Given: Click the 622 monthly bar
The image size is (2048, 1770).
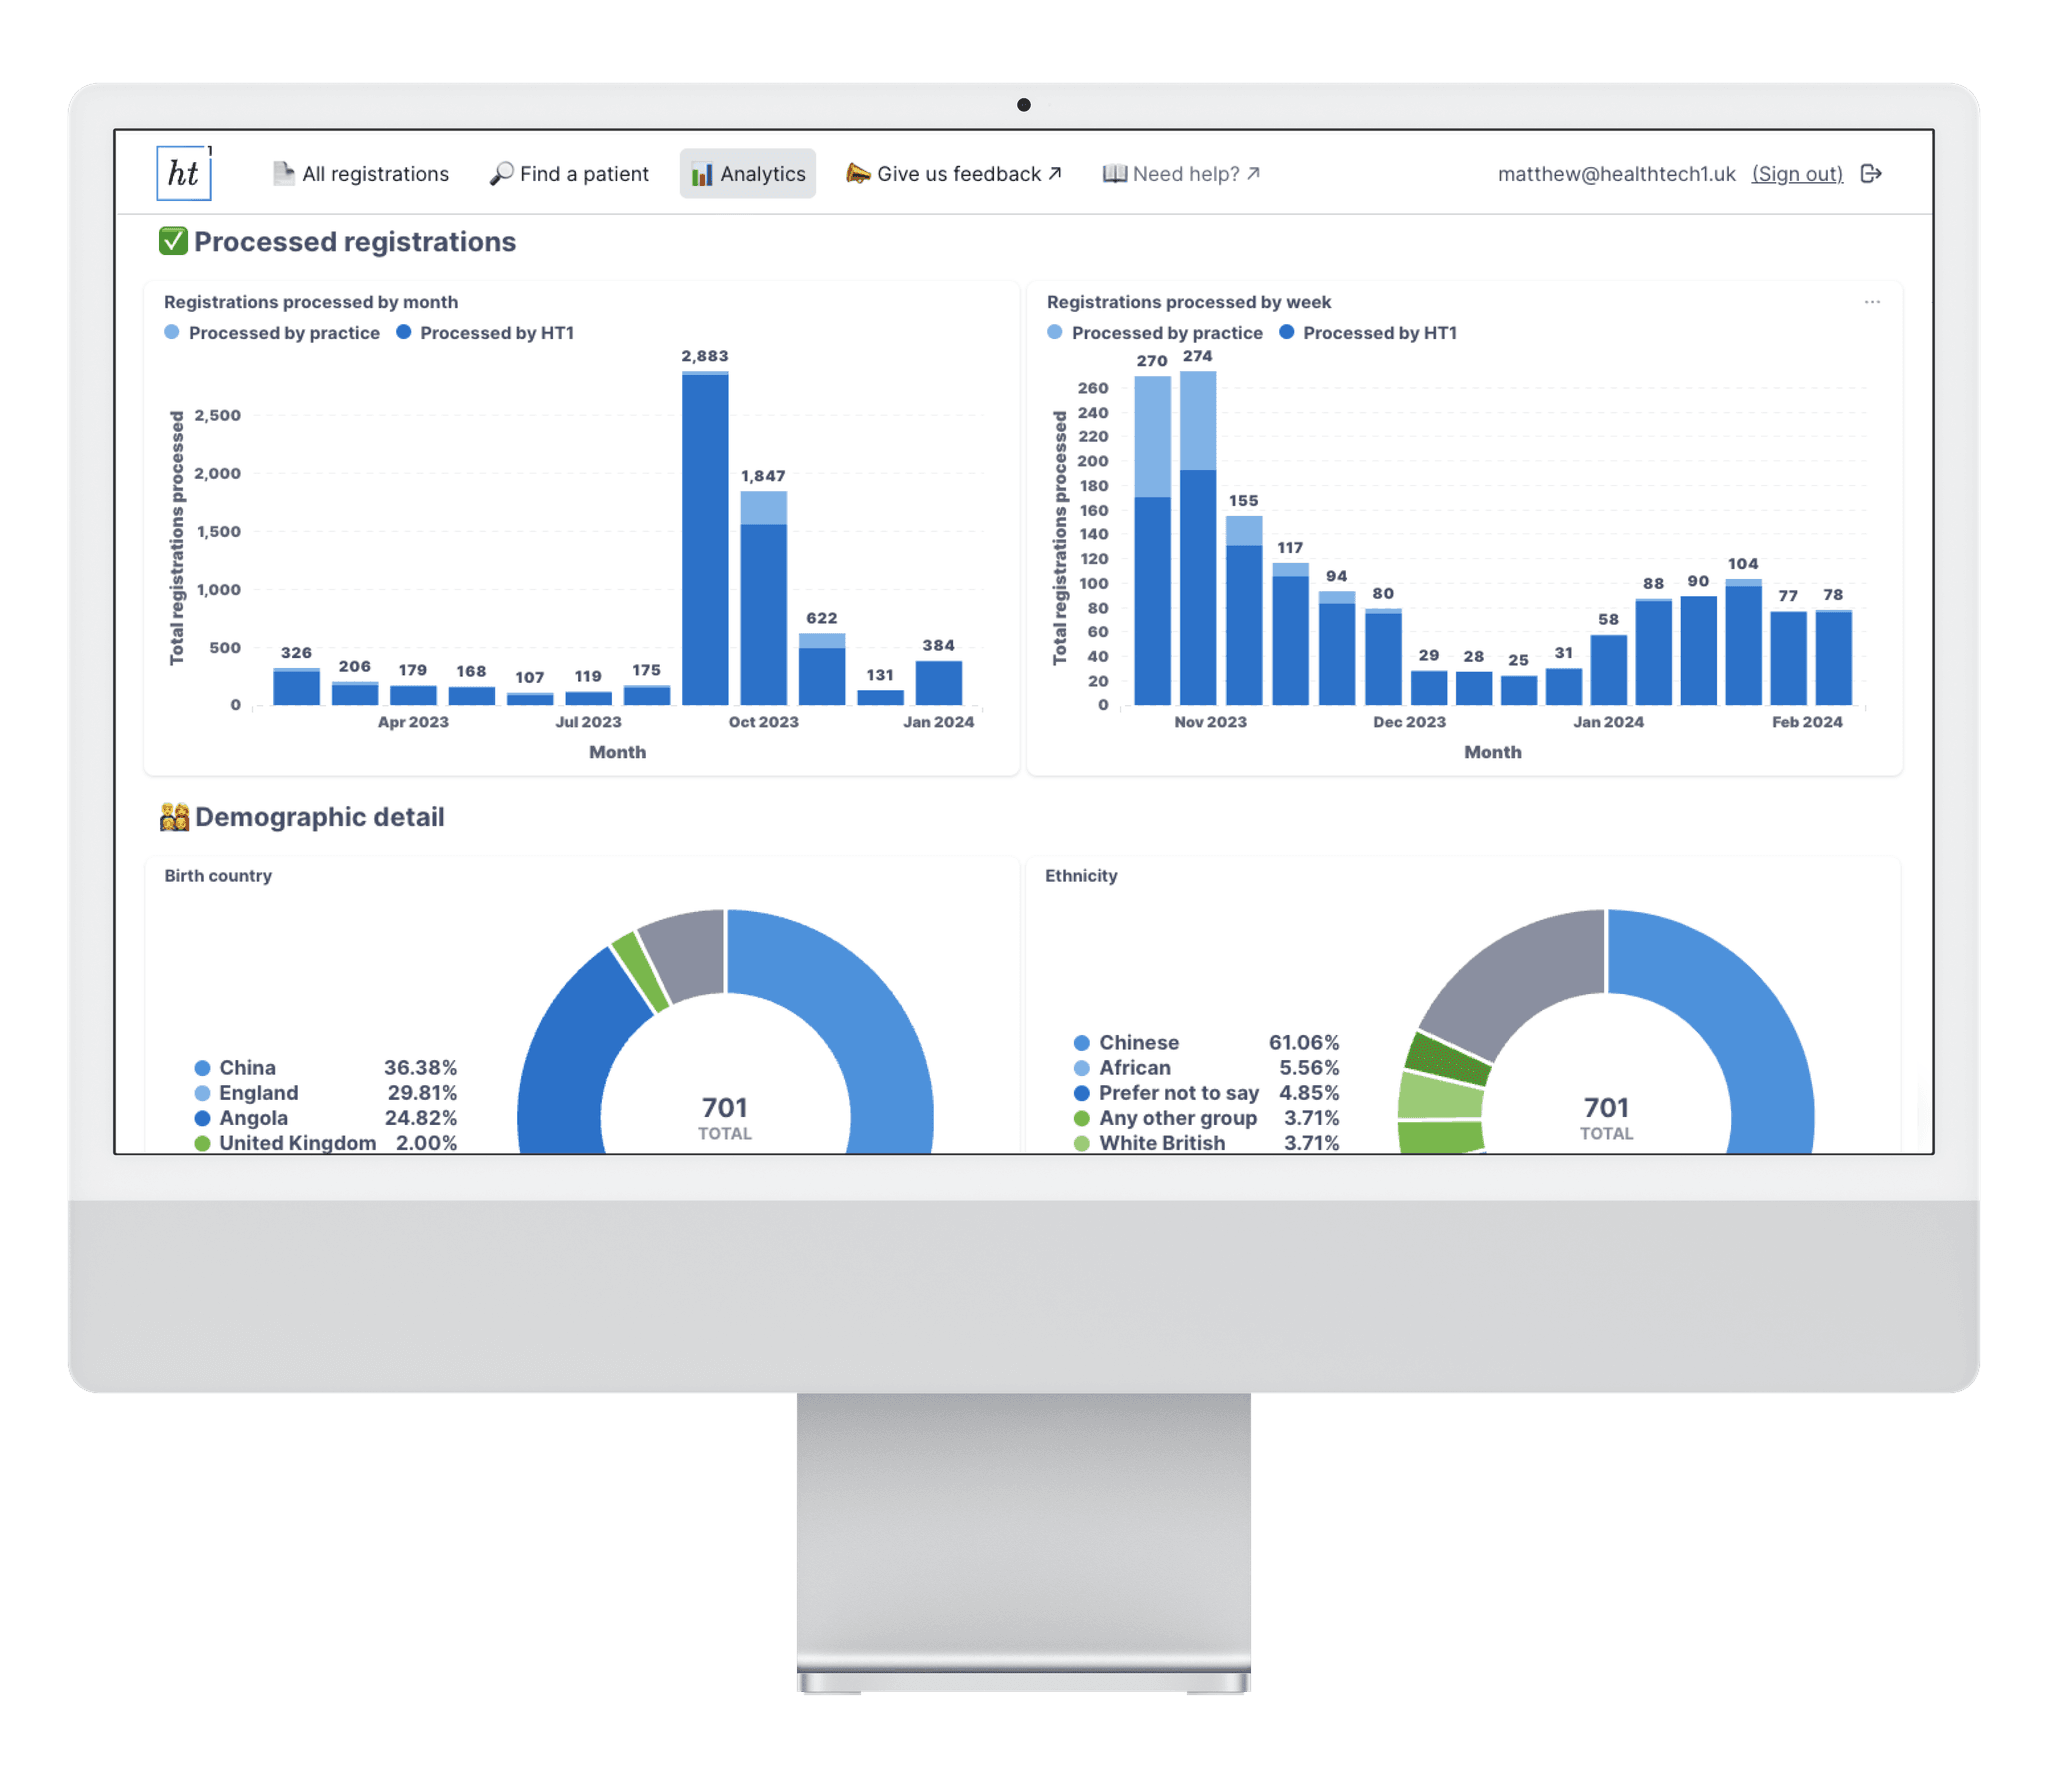Looking at the screenshot, I should coord(822,669).
